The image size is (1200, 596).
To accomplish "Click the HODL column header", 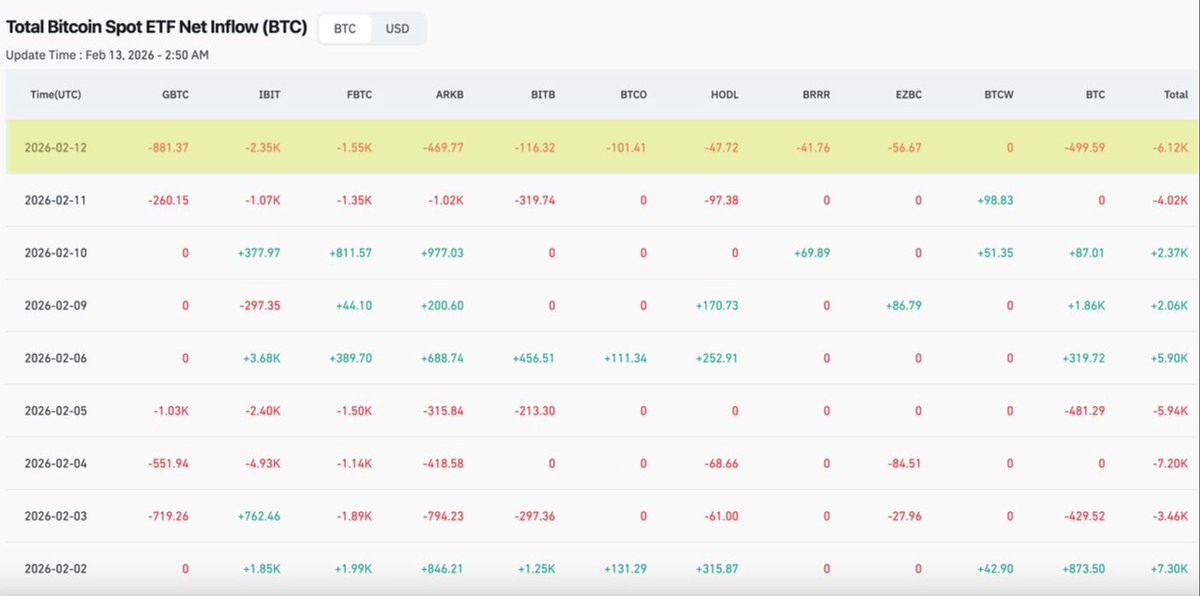I will click(724, 95).
